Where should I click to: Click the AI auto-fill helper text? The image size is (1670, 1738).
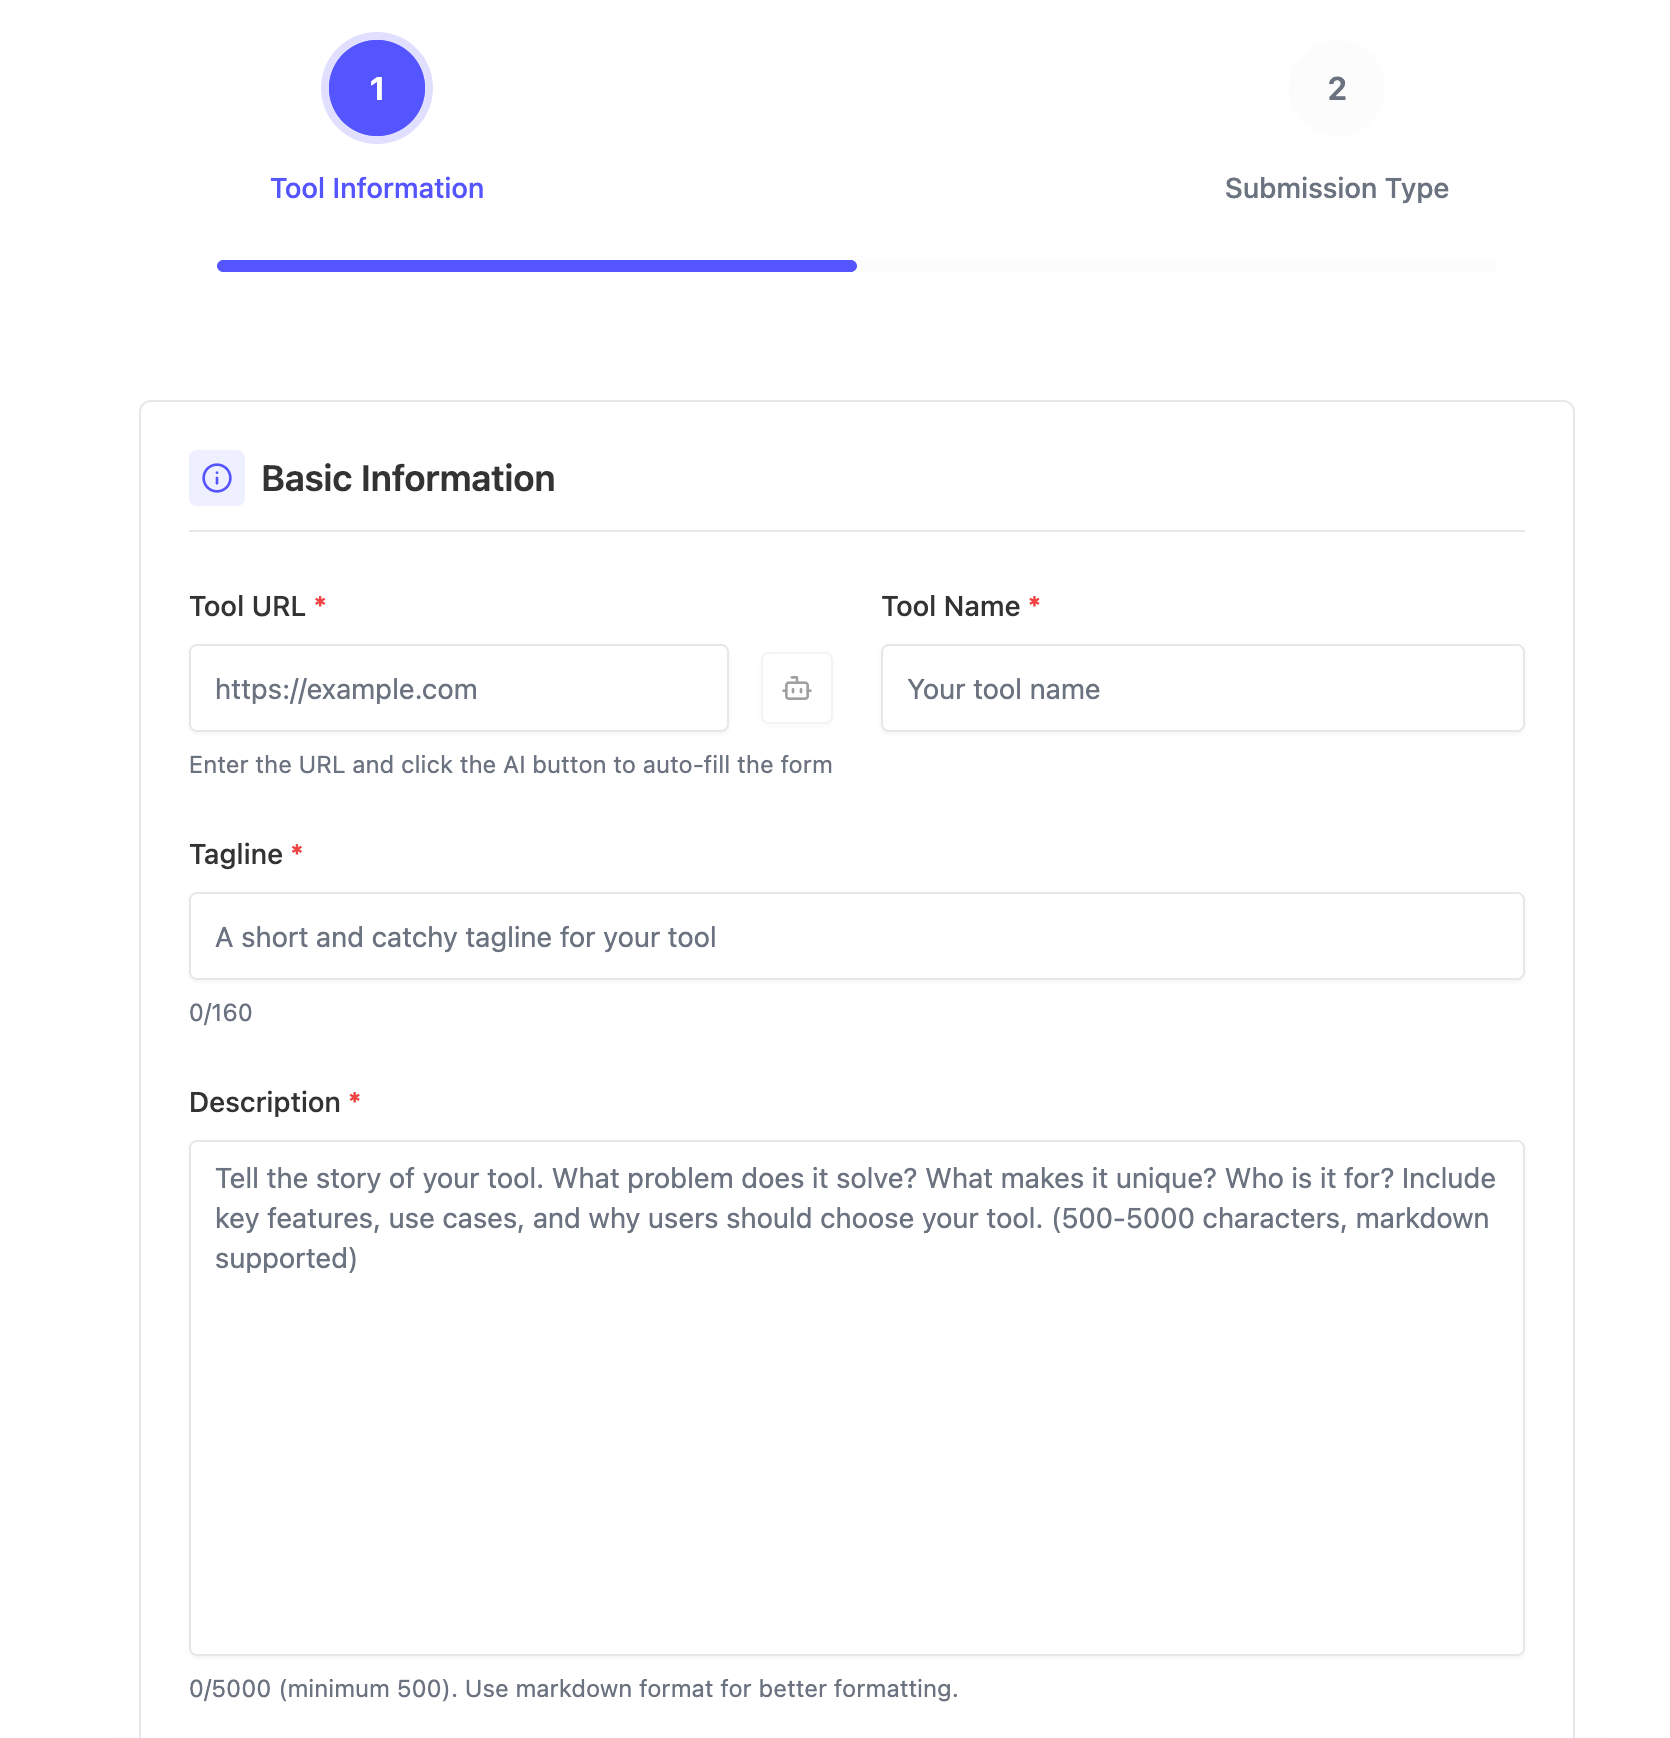click(x=510, y=765)
